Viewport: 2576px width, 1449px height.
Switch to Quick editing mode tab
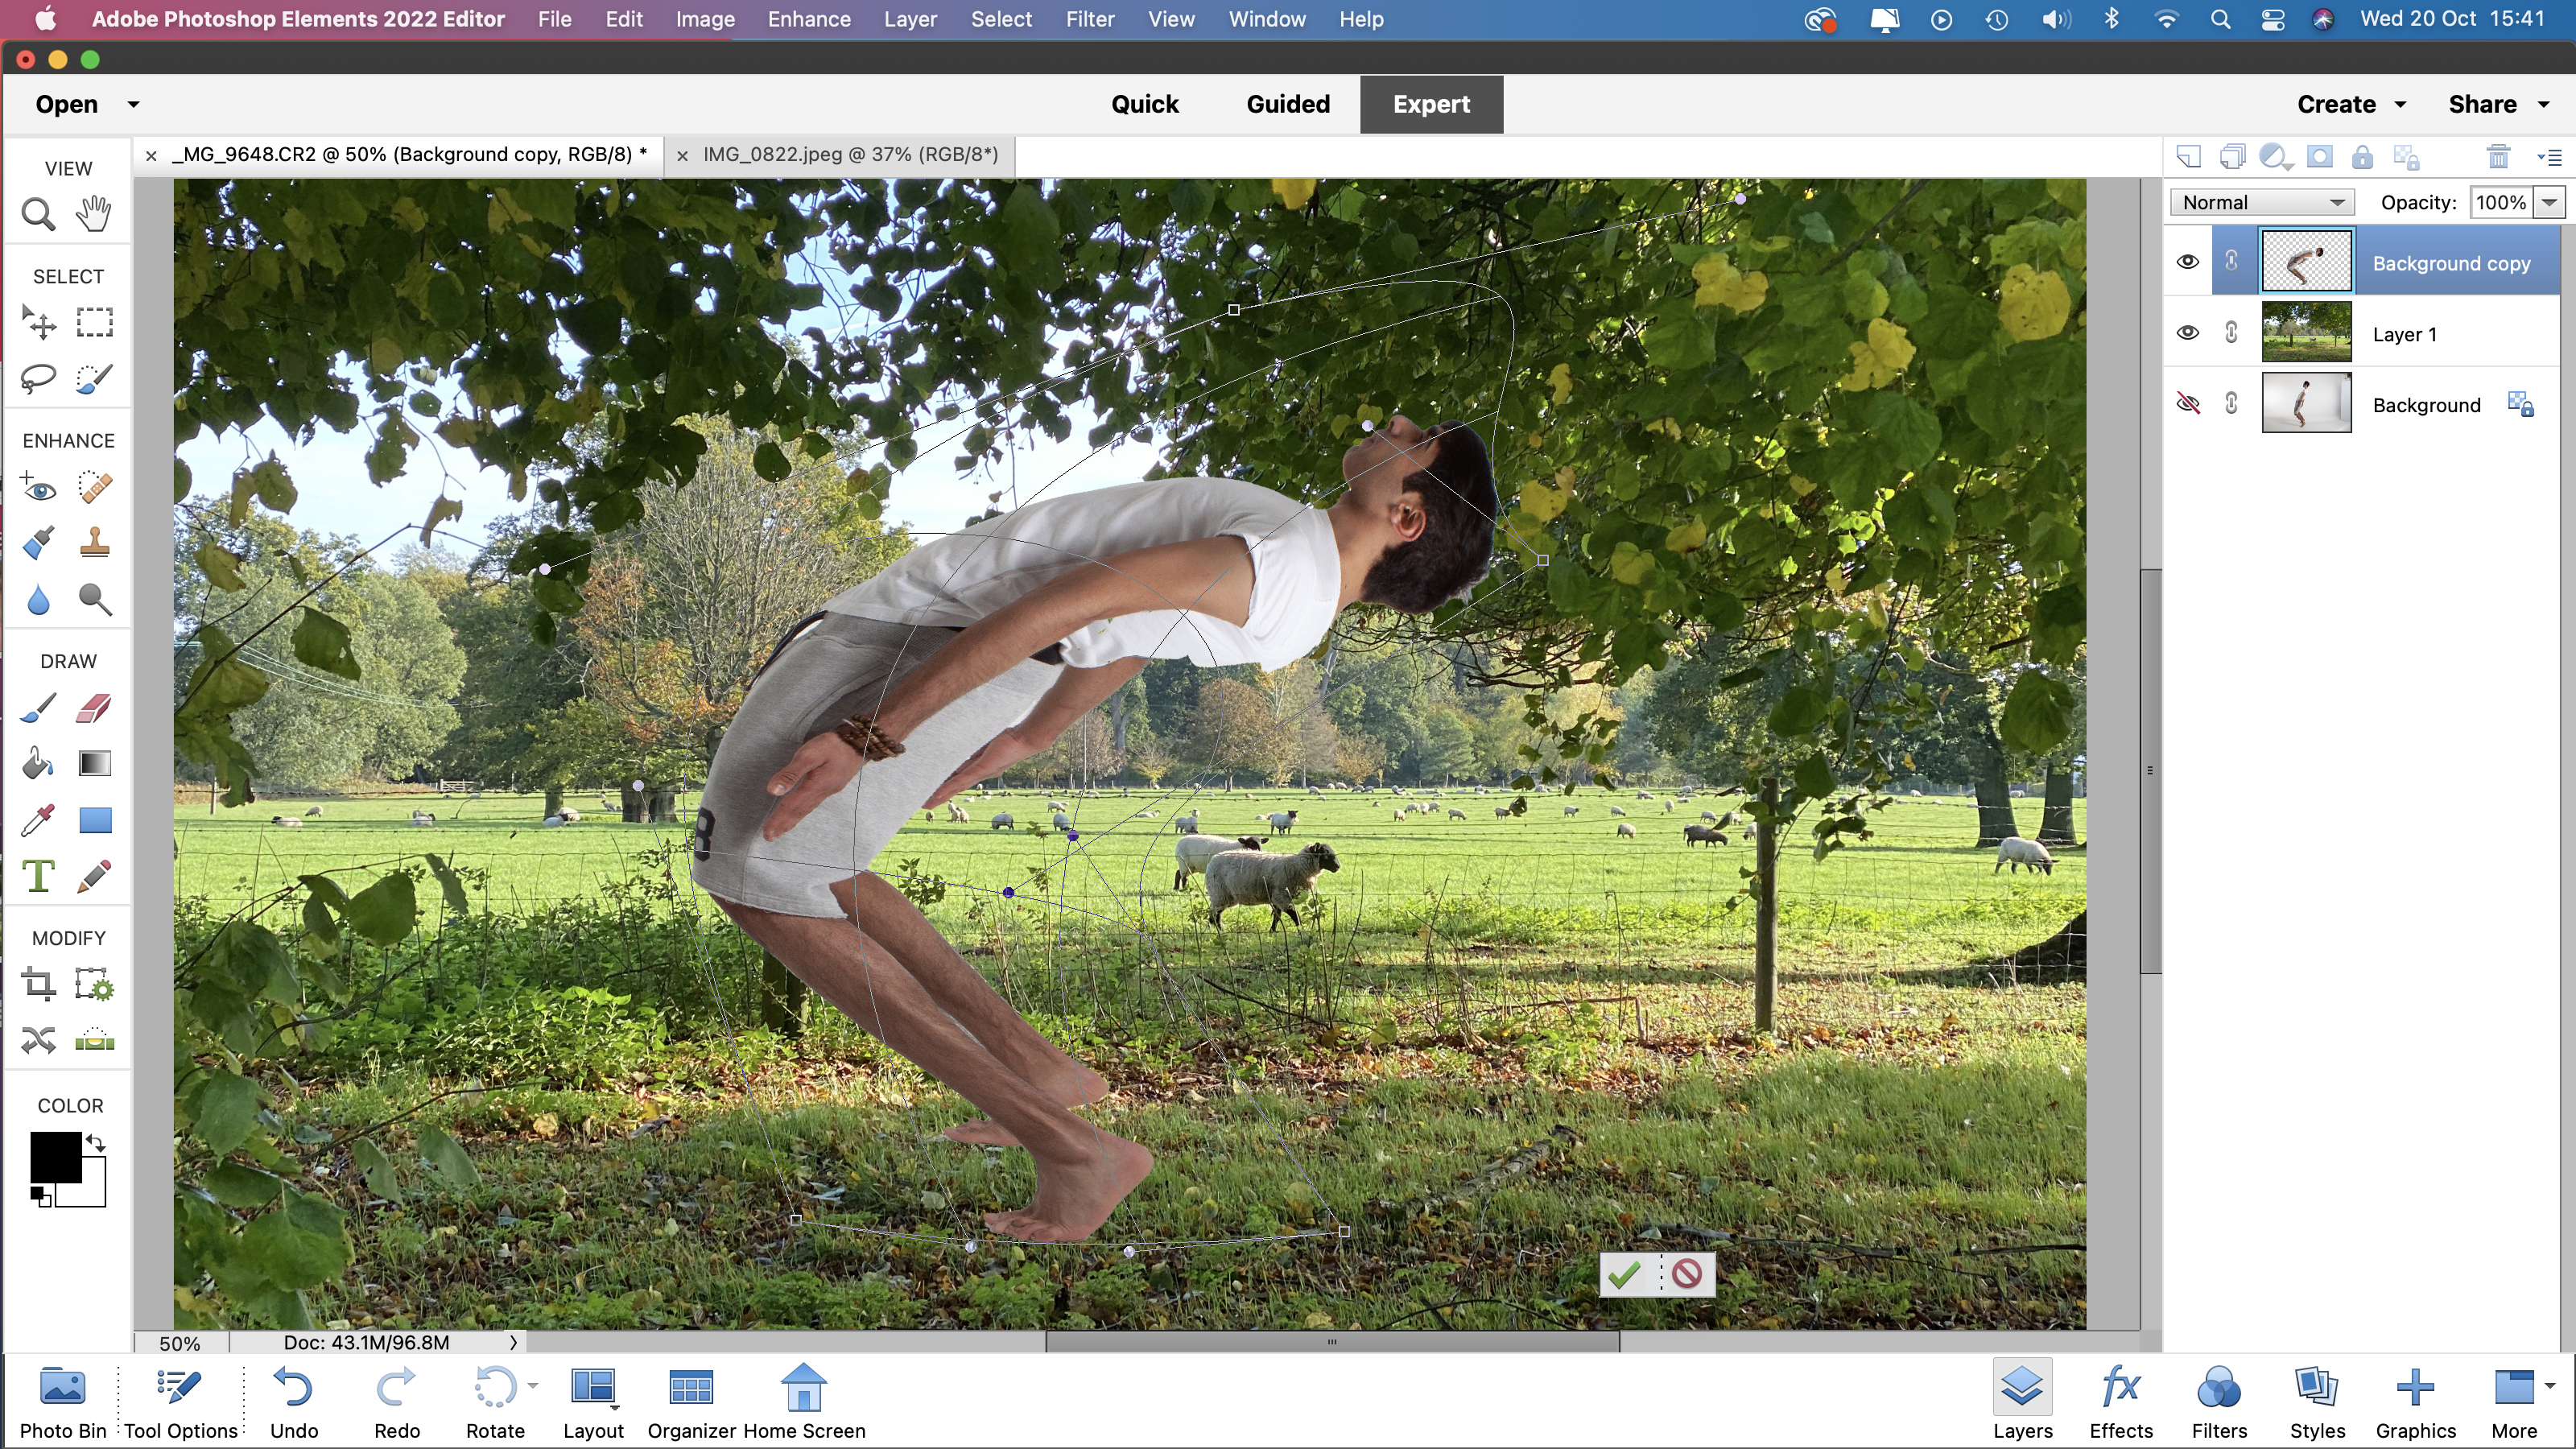tap(1145, 102)
